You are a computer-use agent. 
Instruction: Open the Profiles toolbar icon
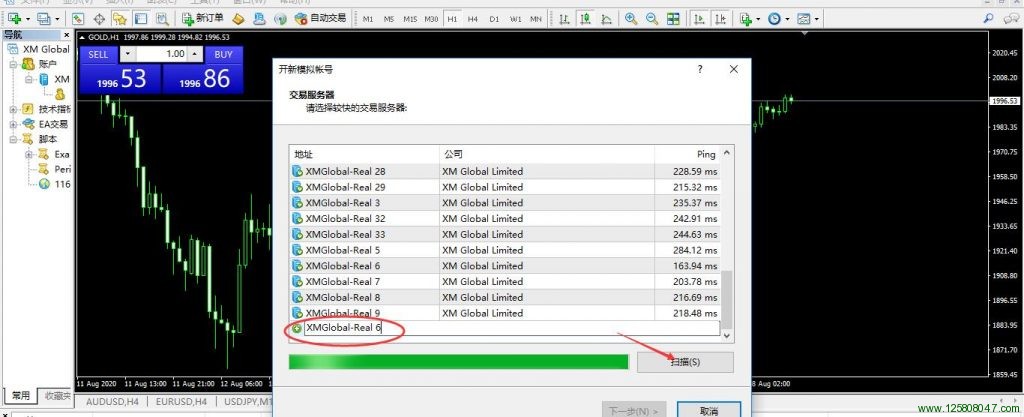coord(44,19)
